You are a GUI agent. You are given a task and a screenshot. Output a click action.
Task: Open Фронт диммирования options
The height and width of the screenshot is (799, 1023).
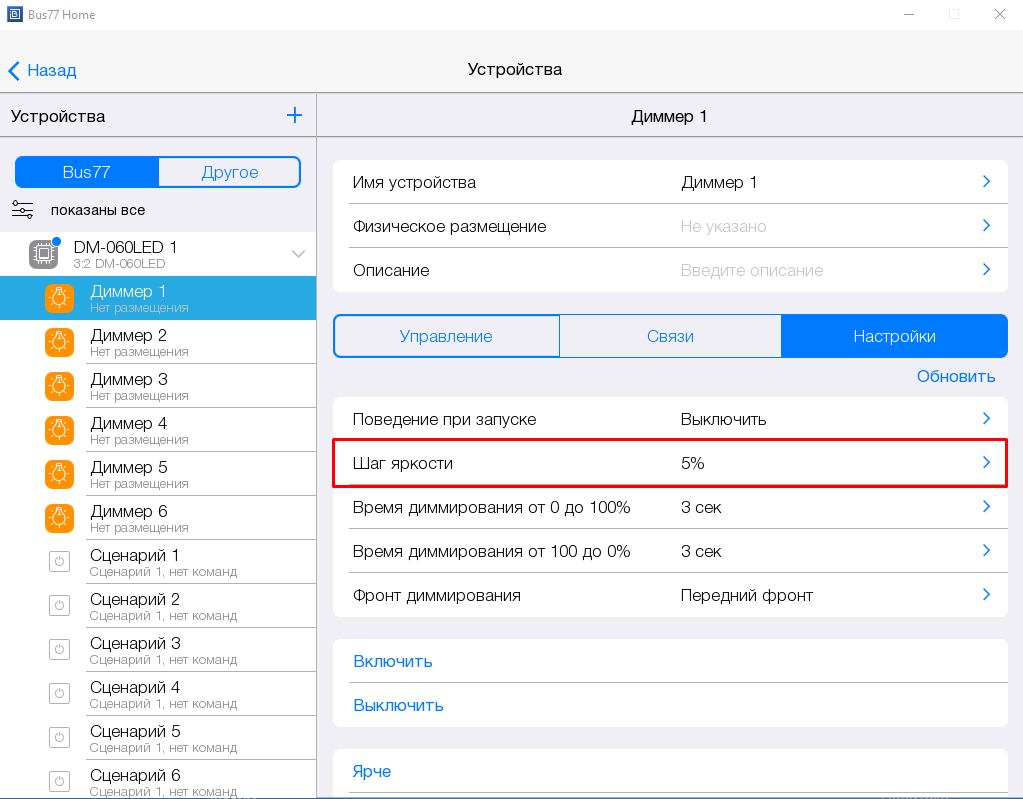click(x=669, y=595)
